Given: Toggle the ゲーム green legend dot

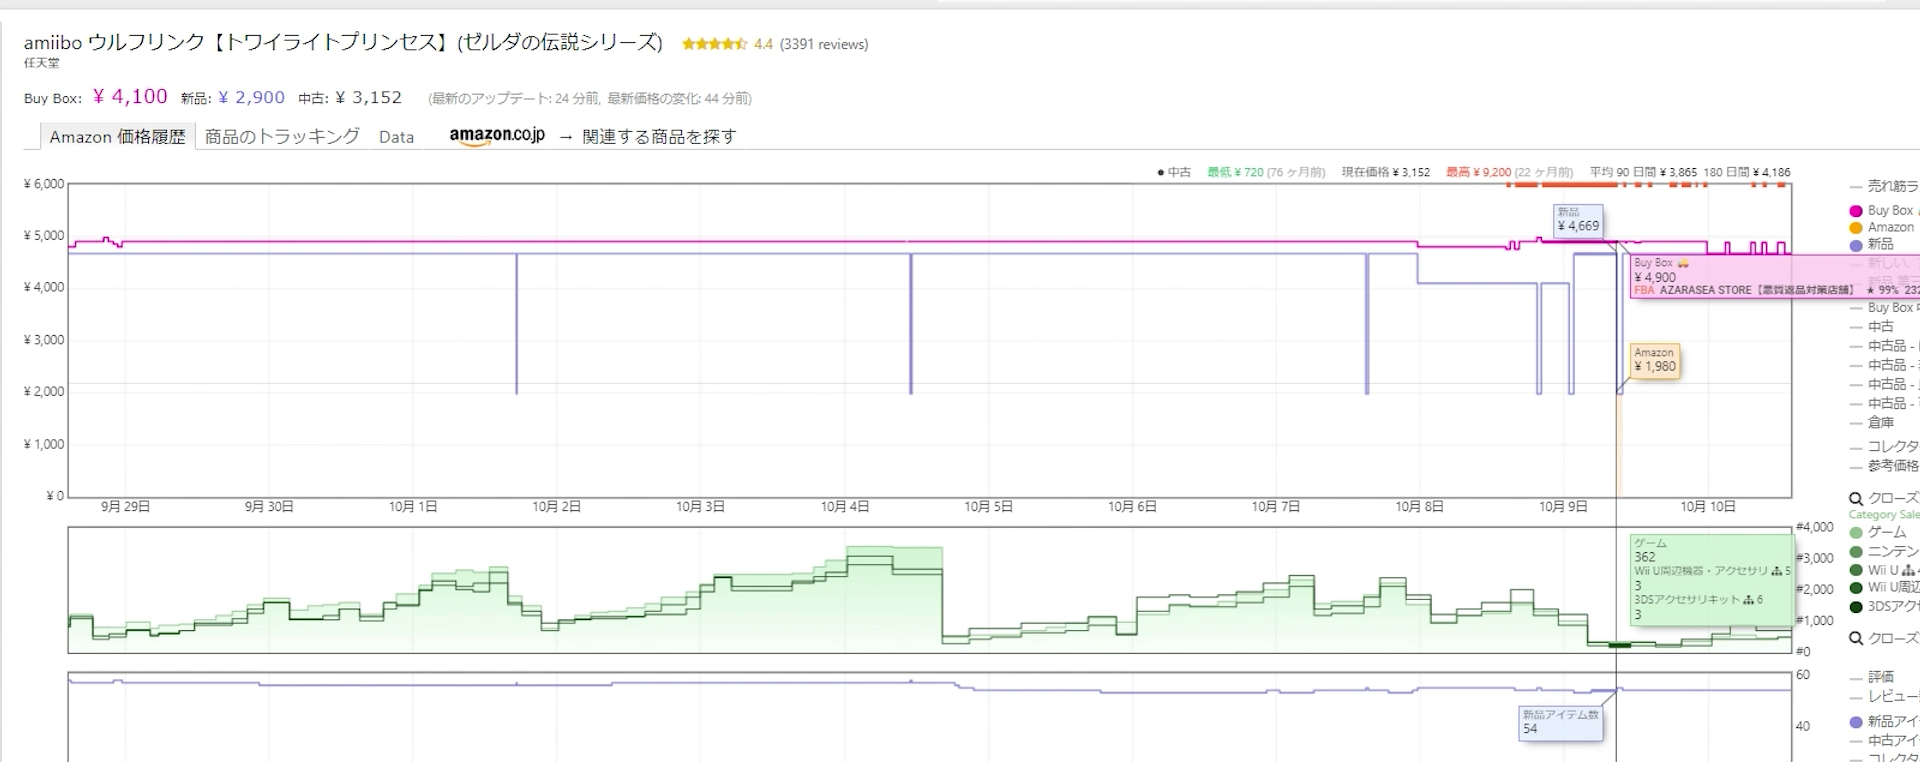Looking at the screenshot, I should click(x=1856, y=533).
